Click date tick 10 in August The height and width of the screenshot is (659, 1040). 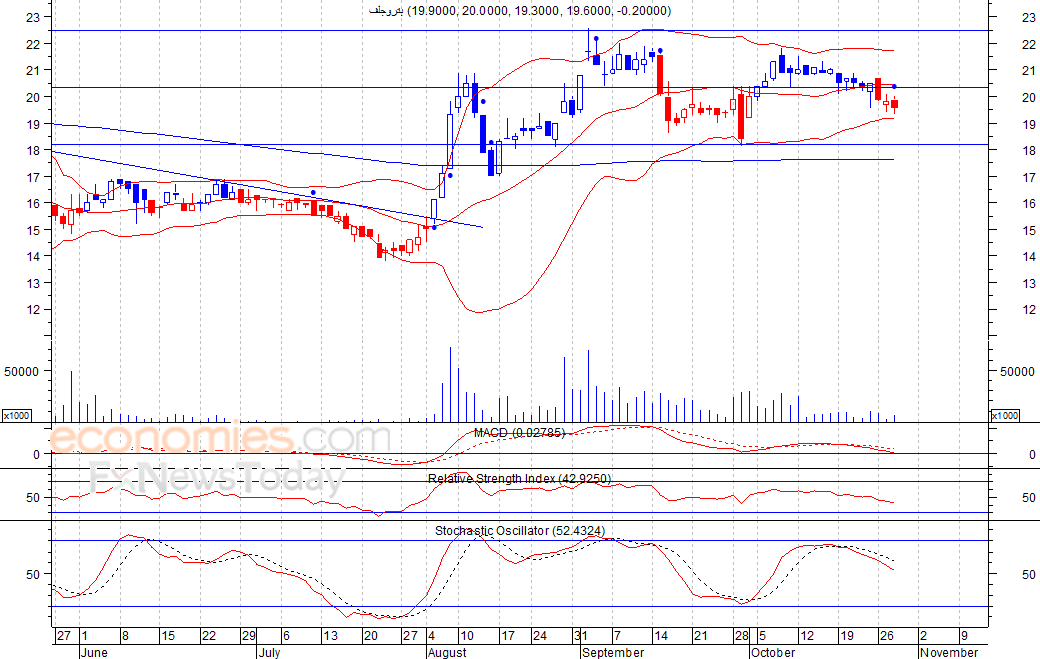[467, 636]
